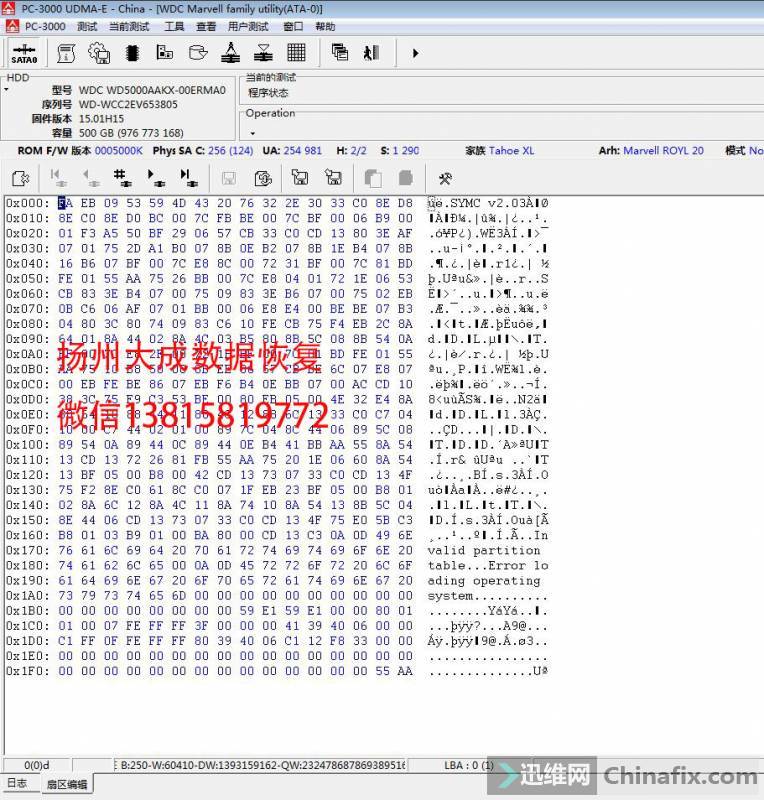Viewport: 764px width, 800px height.
Task: Click the upward heads test icon
Action: coord(230,53)
